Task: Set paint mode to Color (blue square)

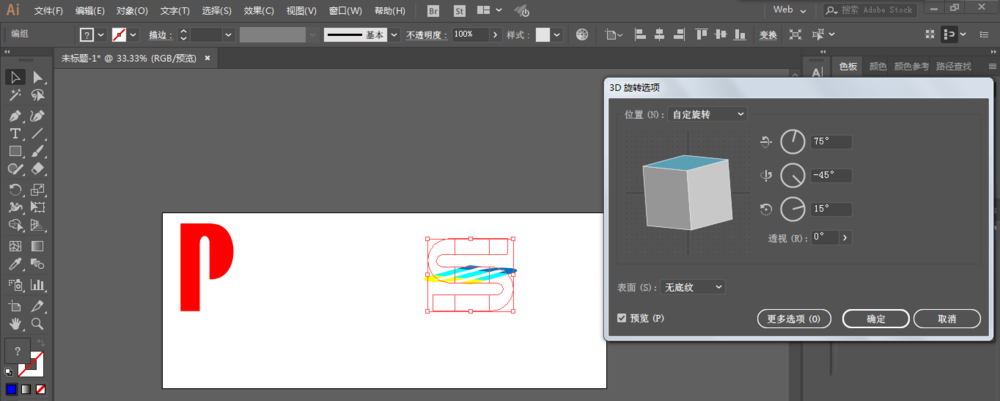Action: pyautogui.click(x=11, y=389)
